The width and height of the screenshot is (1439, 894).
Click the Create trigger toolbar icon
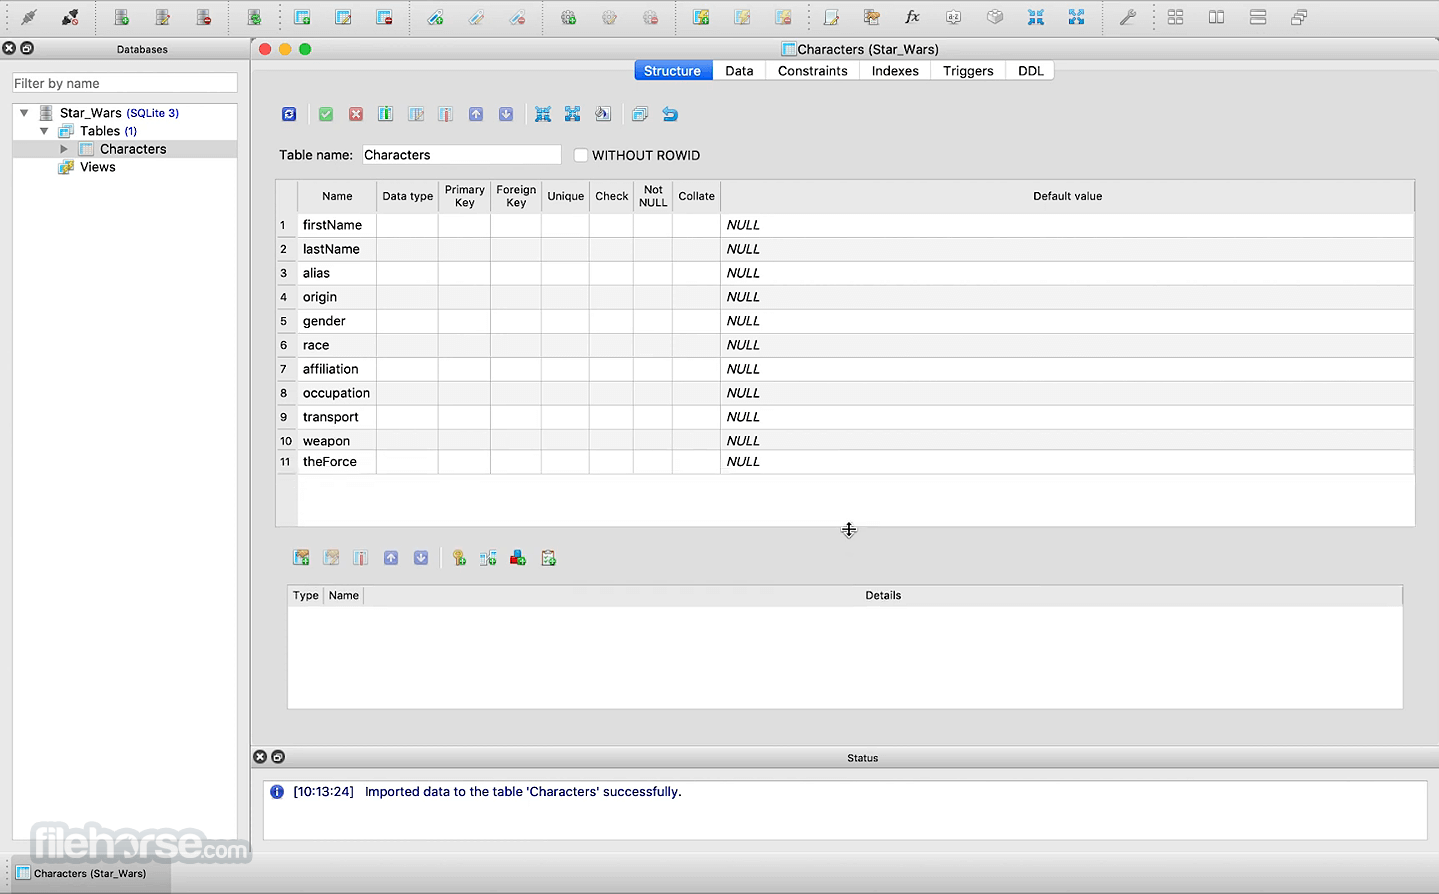coord(568,17)
